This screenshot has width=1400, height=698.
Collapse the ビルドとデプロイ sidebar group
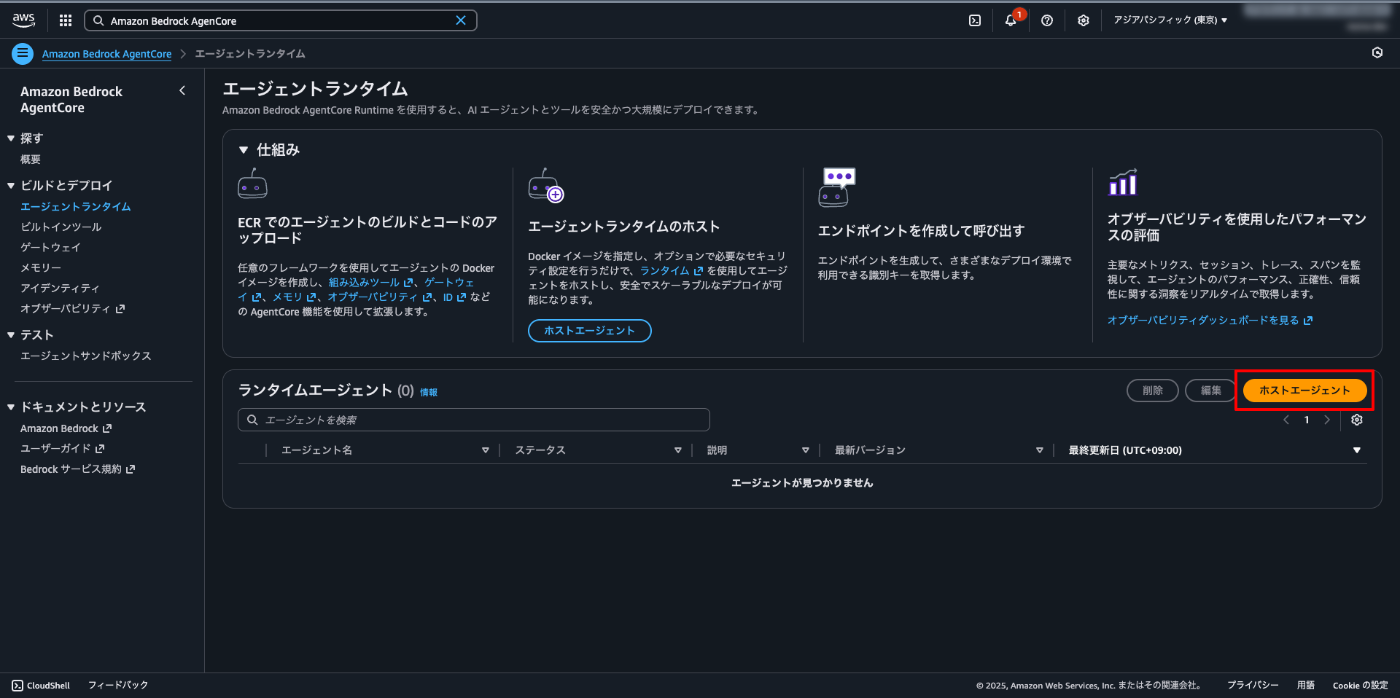click(11, 186)
